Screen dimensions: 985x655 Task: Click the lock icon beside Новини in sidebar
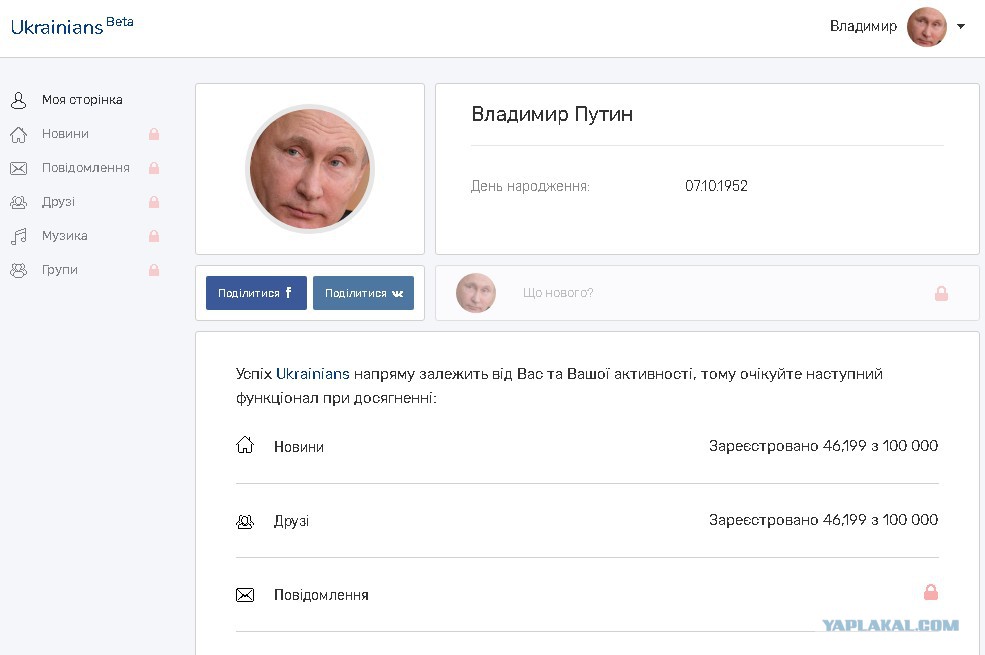click(x=154, y=134)
